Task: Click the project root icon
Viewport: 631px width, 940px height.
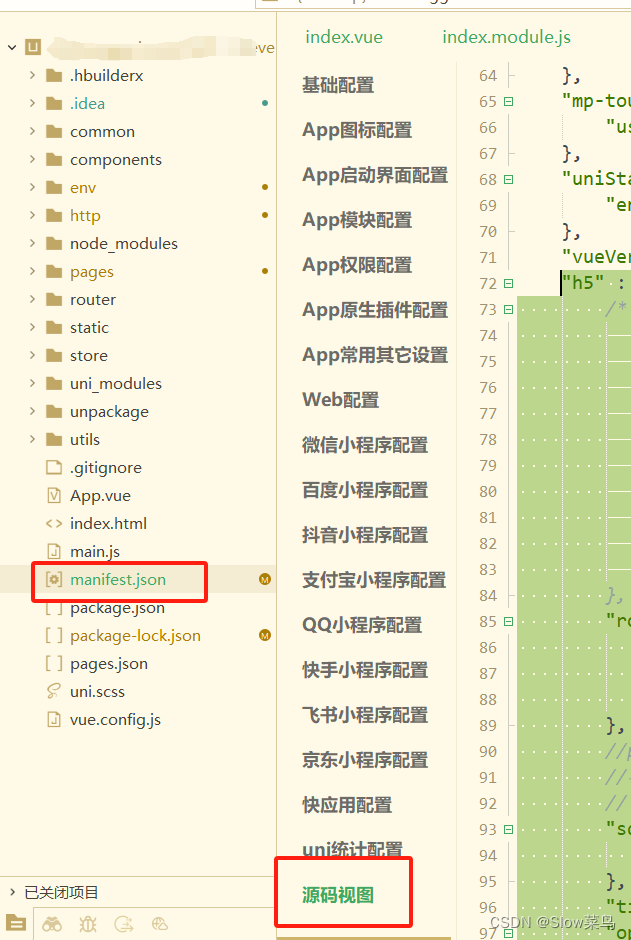Action: (33, 47)
